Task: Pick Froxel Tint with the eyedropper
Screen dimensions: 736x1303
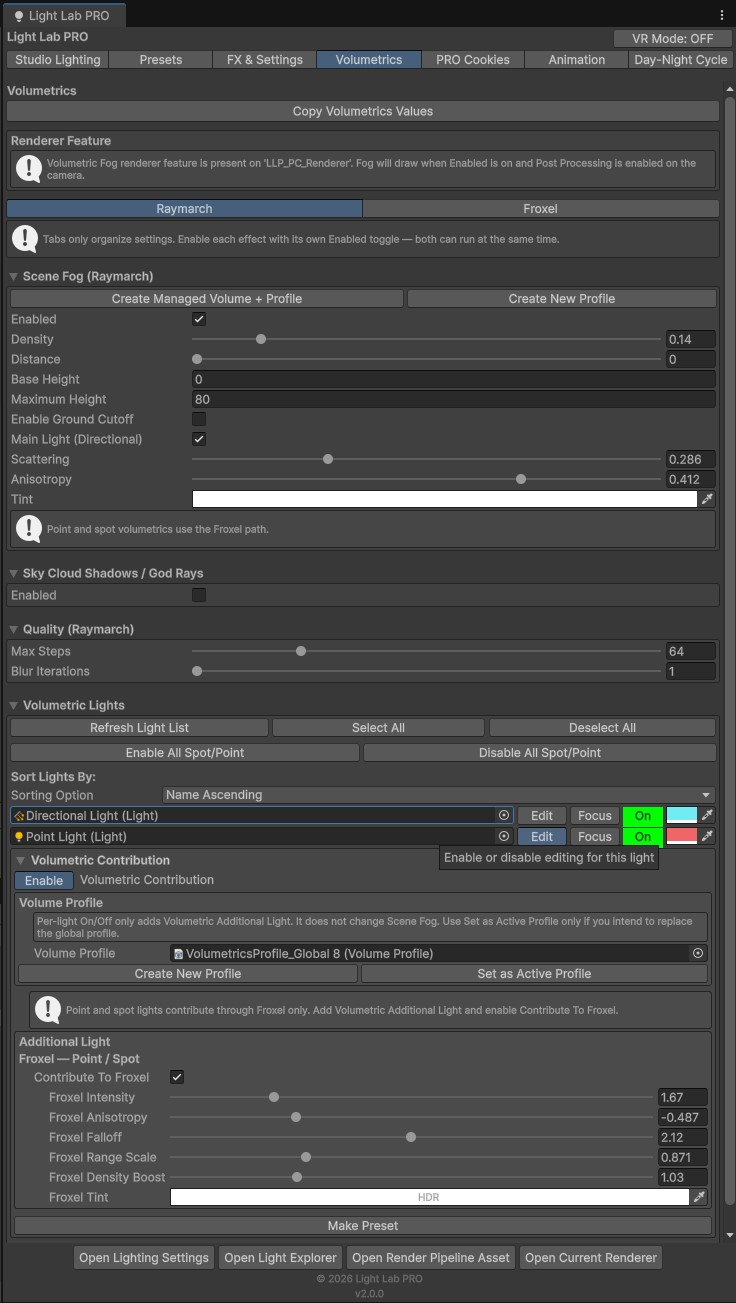Action: tap(700, 1197)
